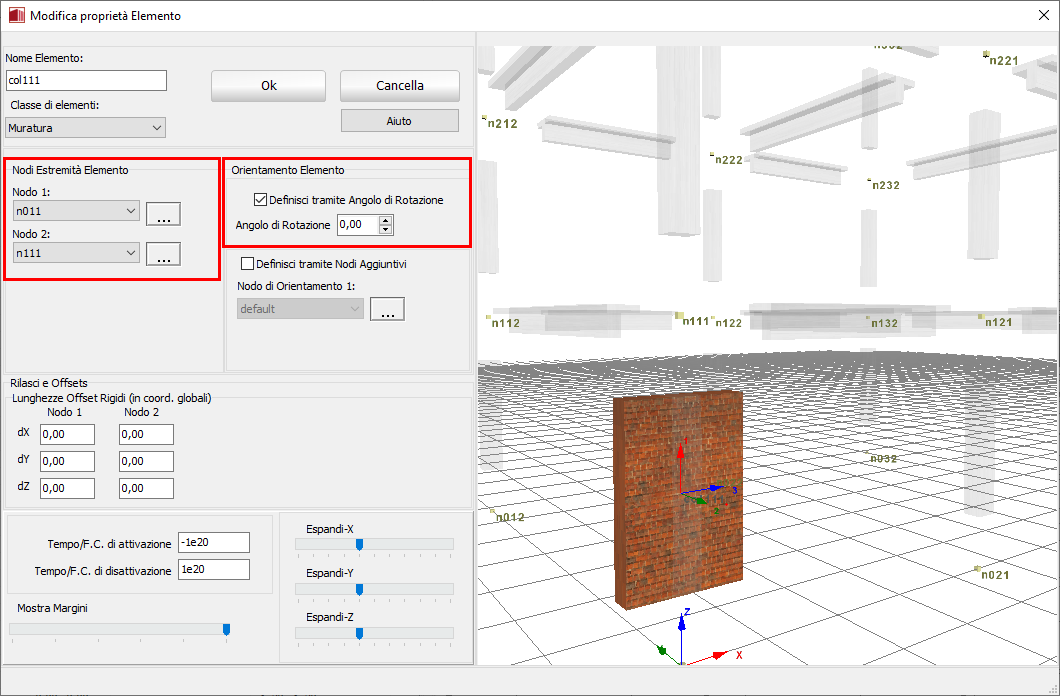Click browse button next to Nodo 1
Viewport: 1060px width, 696px height.
[x=163, y=213]
